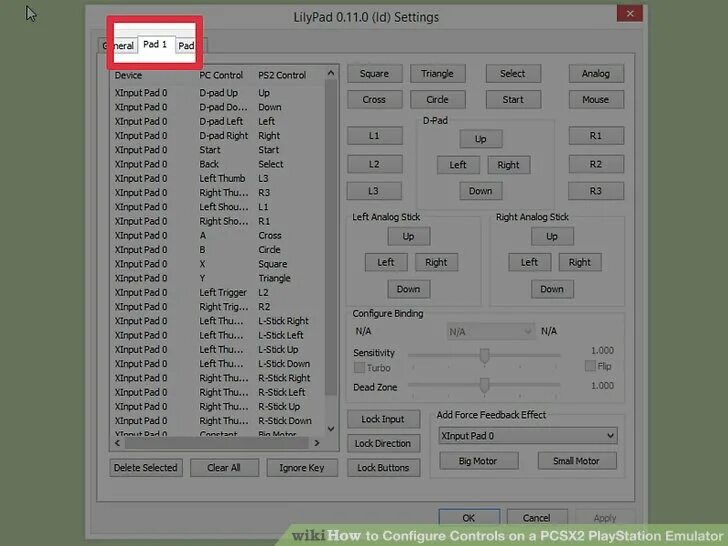Click the Lock Input button
This screenshot has height=546, width=728.
tap(384, 419)
